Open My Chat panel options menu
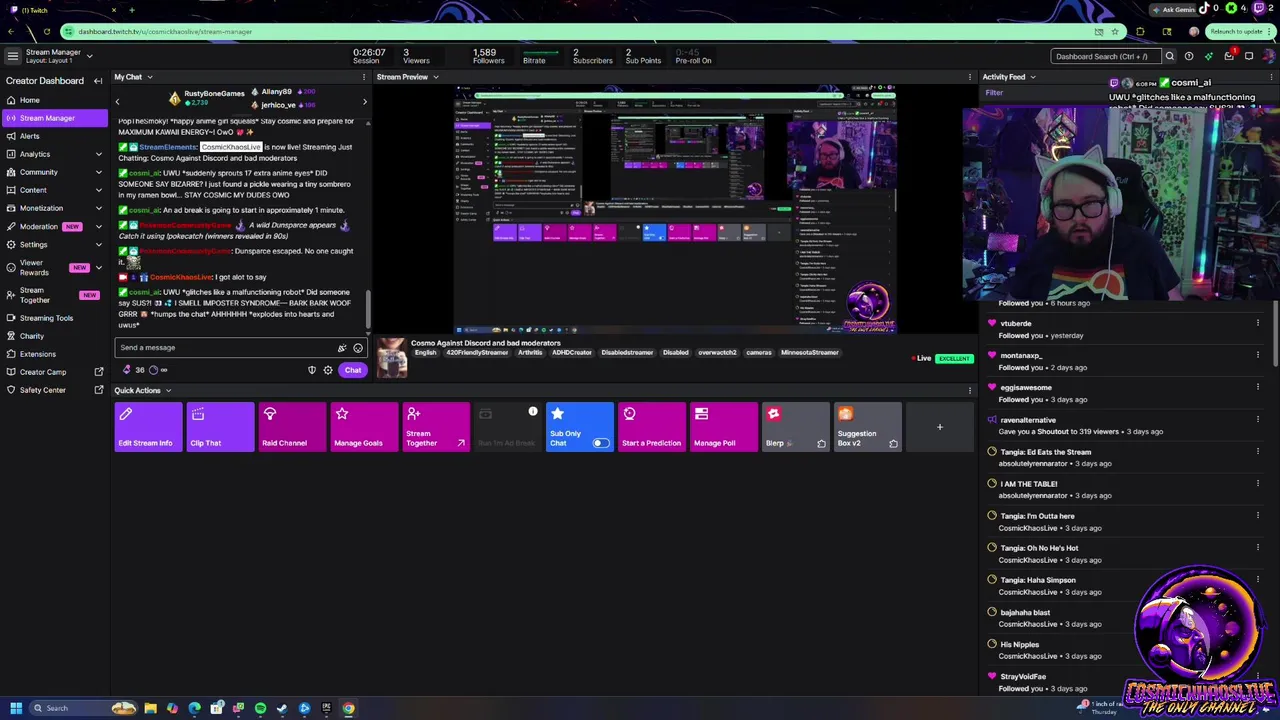This screenshot has width=1280, height=720. click(364, 77)
